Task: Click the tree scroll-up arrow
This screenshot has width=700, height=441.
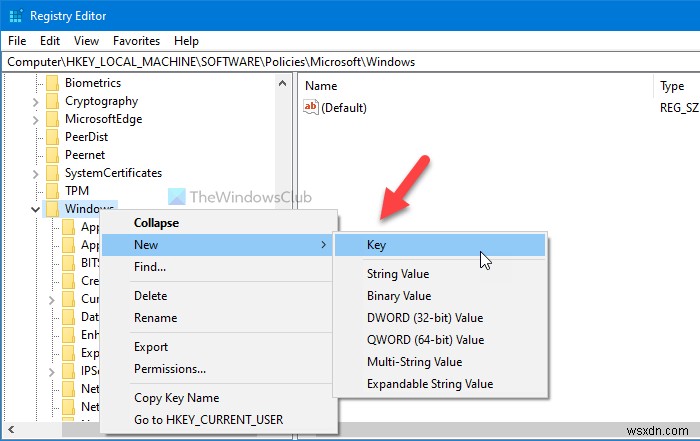Action: coord(282,83)
